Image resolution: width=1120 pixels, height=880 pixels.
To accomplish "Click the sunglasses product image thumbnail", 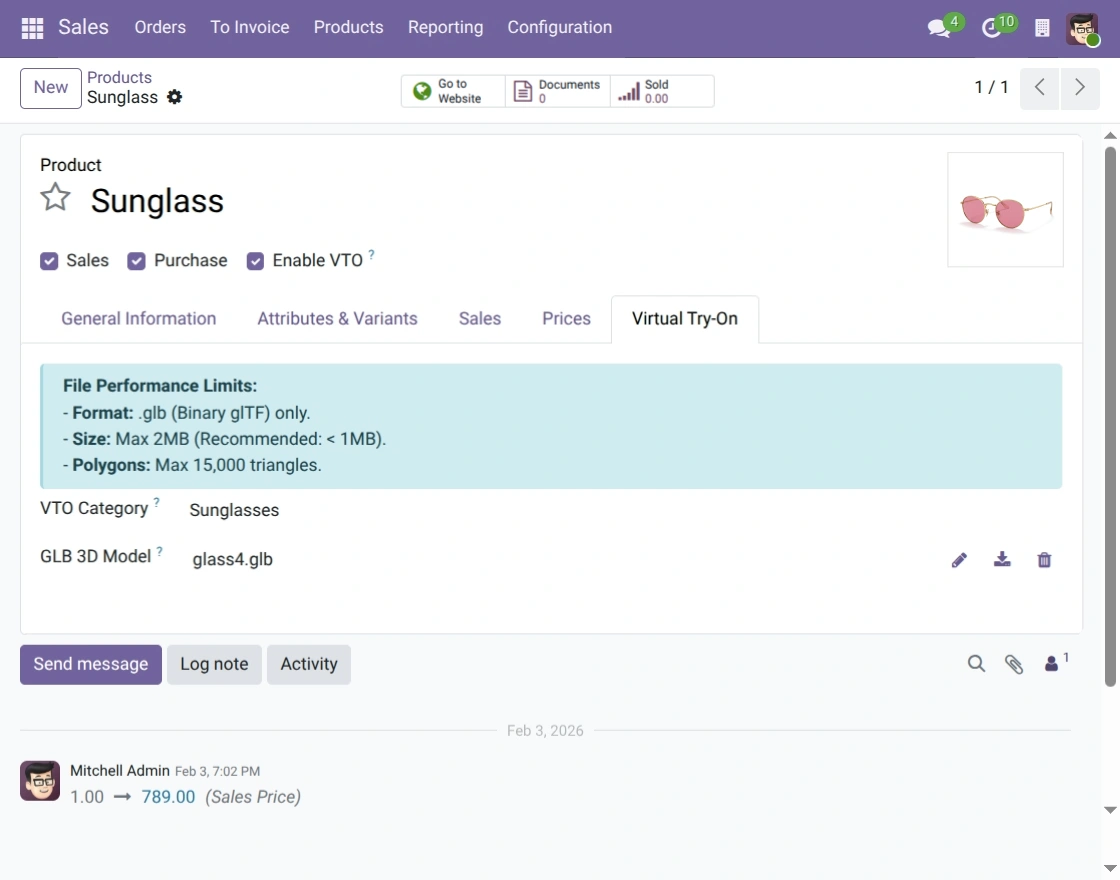I will 1006,209.
